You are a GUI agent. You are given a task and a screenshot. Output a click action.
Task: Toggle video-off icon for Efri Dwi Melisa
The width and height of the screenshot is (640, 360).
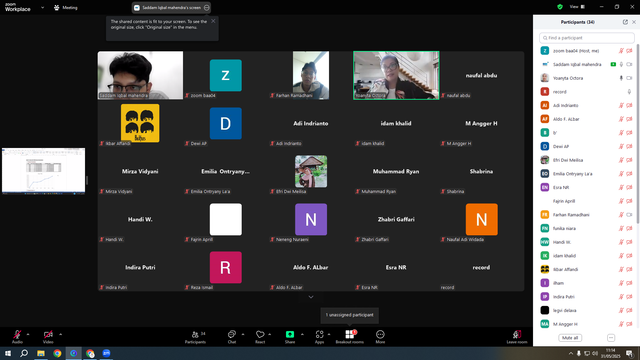[629, 160]
